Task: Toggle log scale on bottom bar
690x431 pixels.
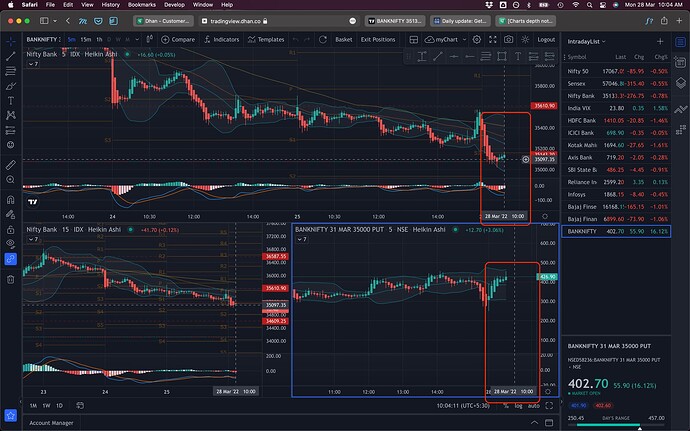Action: (x=518, y=405)
